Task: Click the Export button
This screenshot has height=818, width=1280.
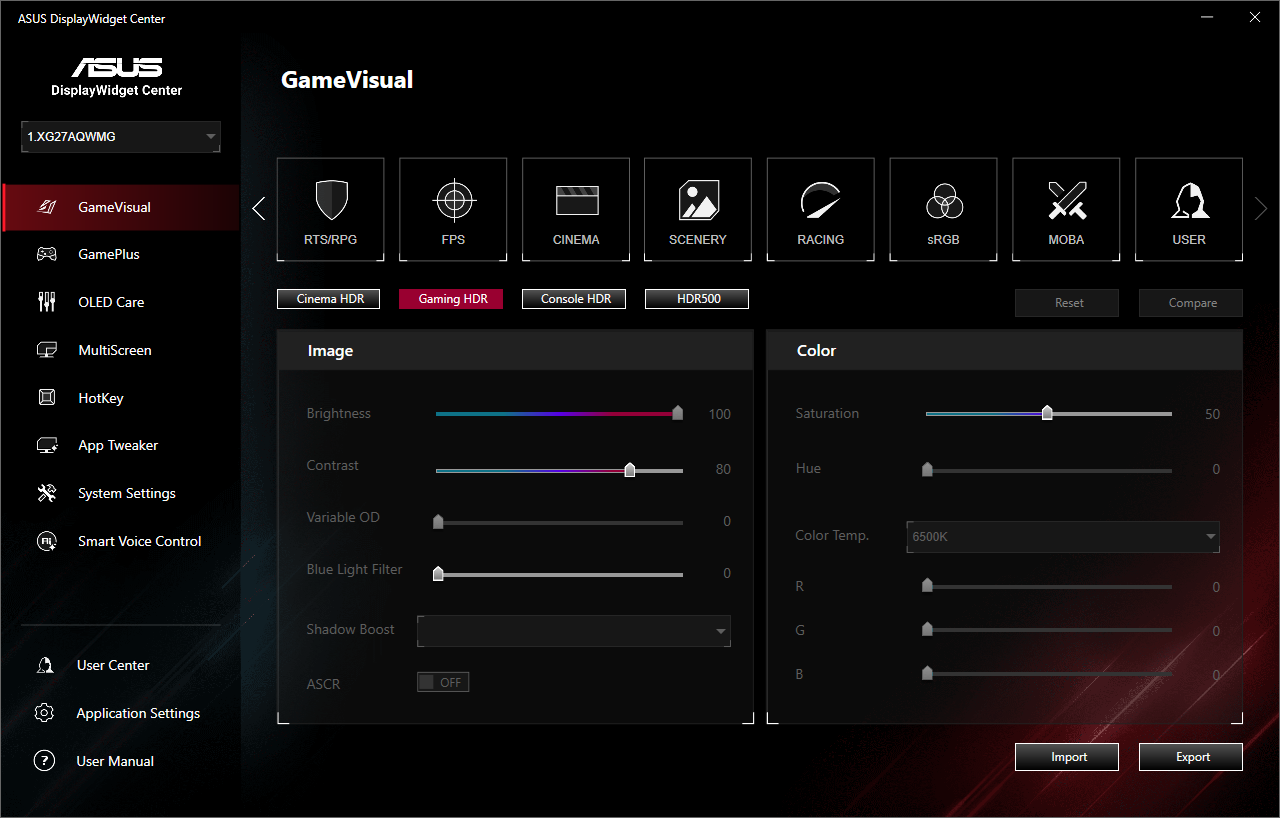Action: point(1191,757)
